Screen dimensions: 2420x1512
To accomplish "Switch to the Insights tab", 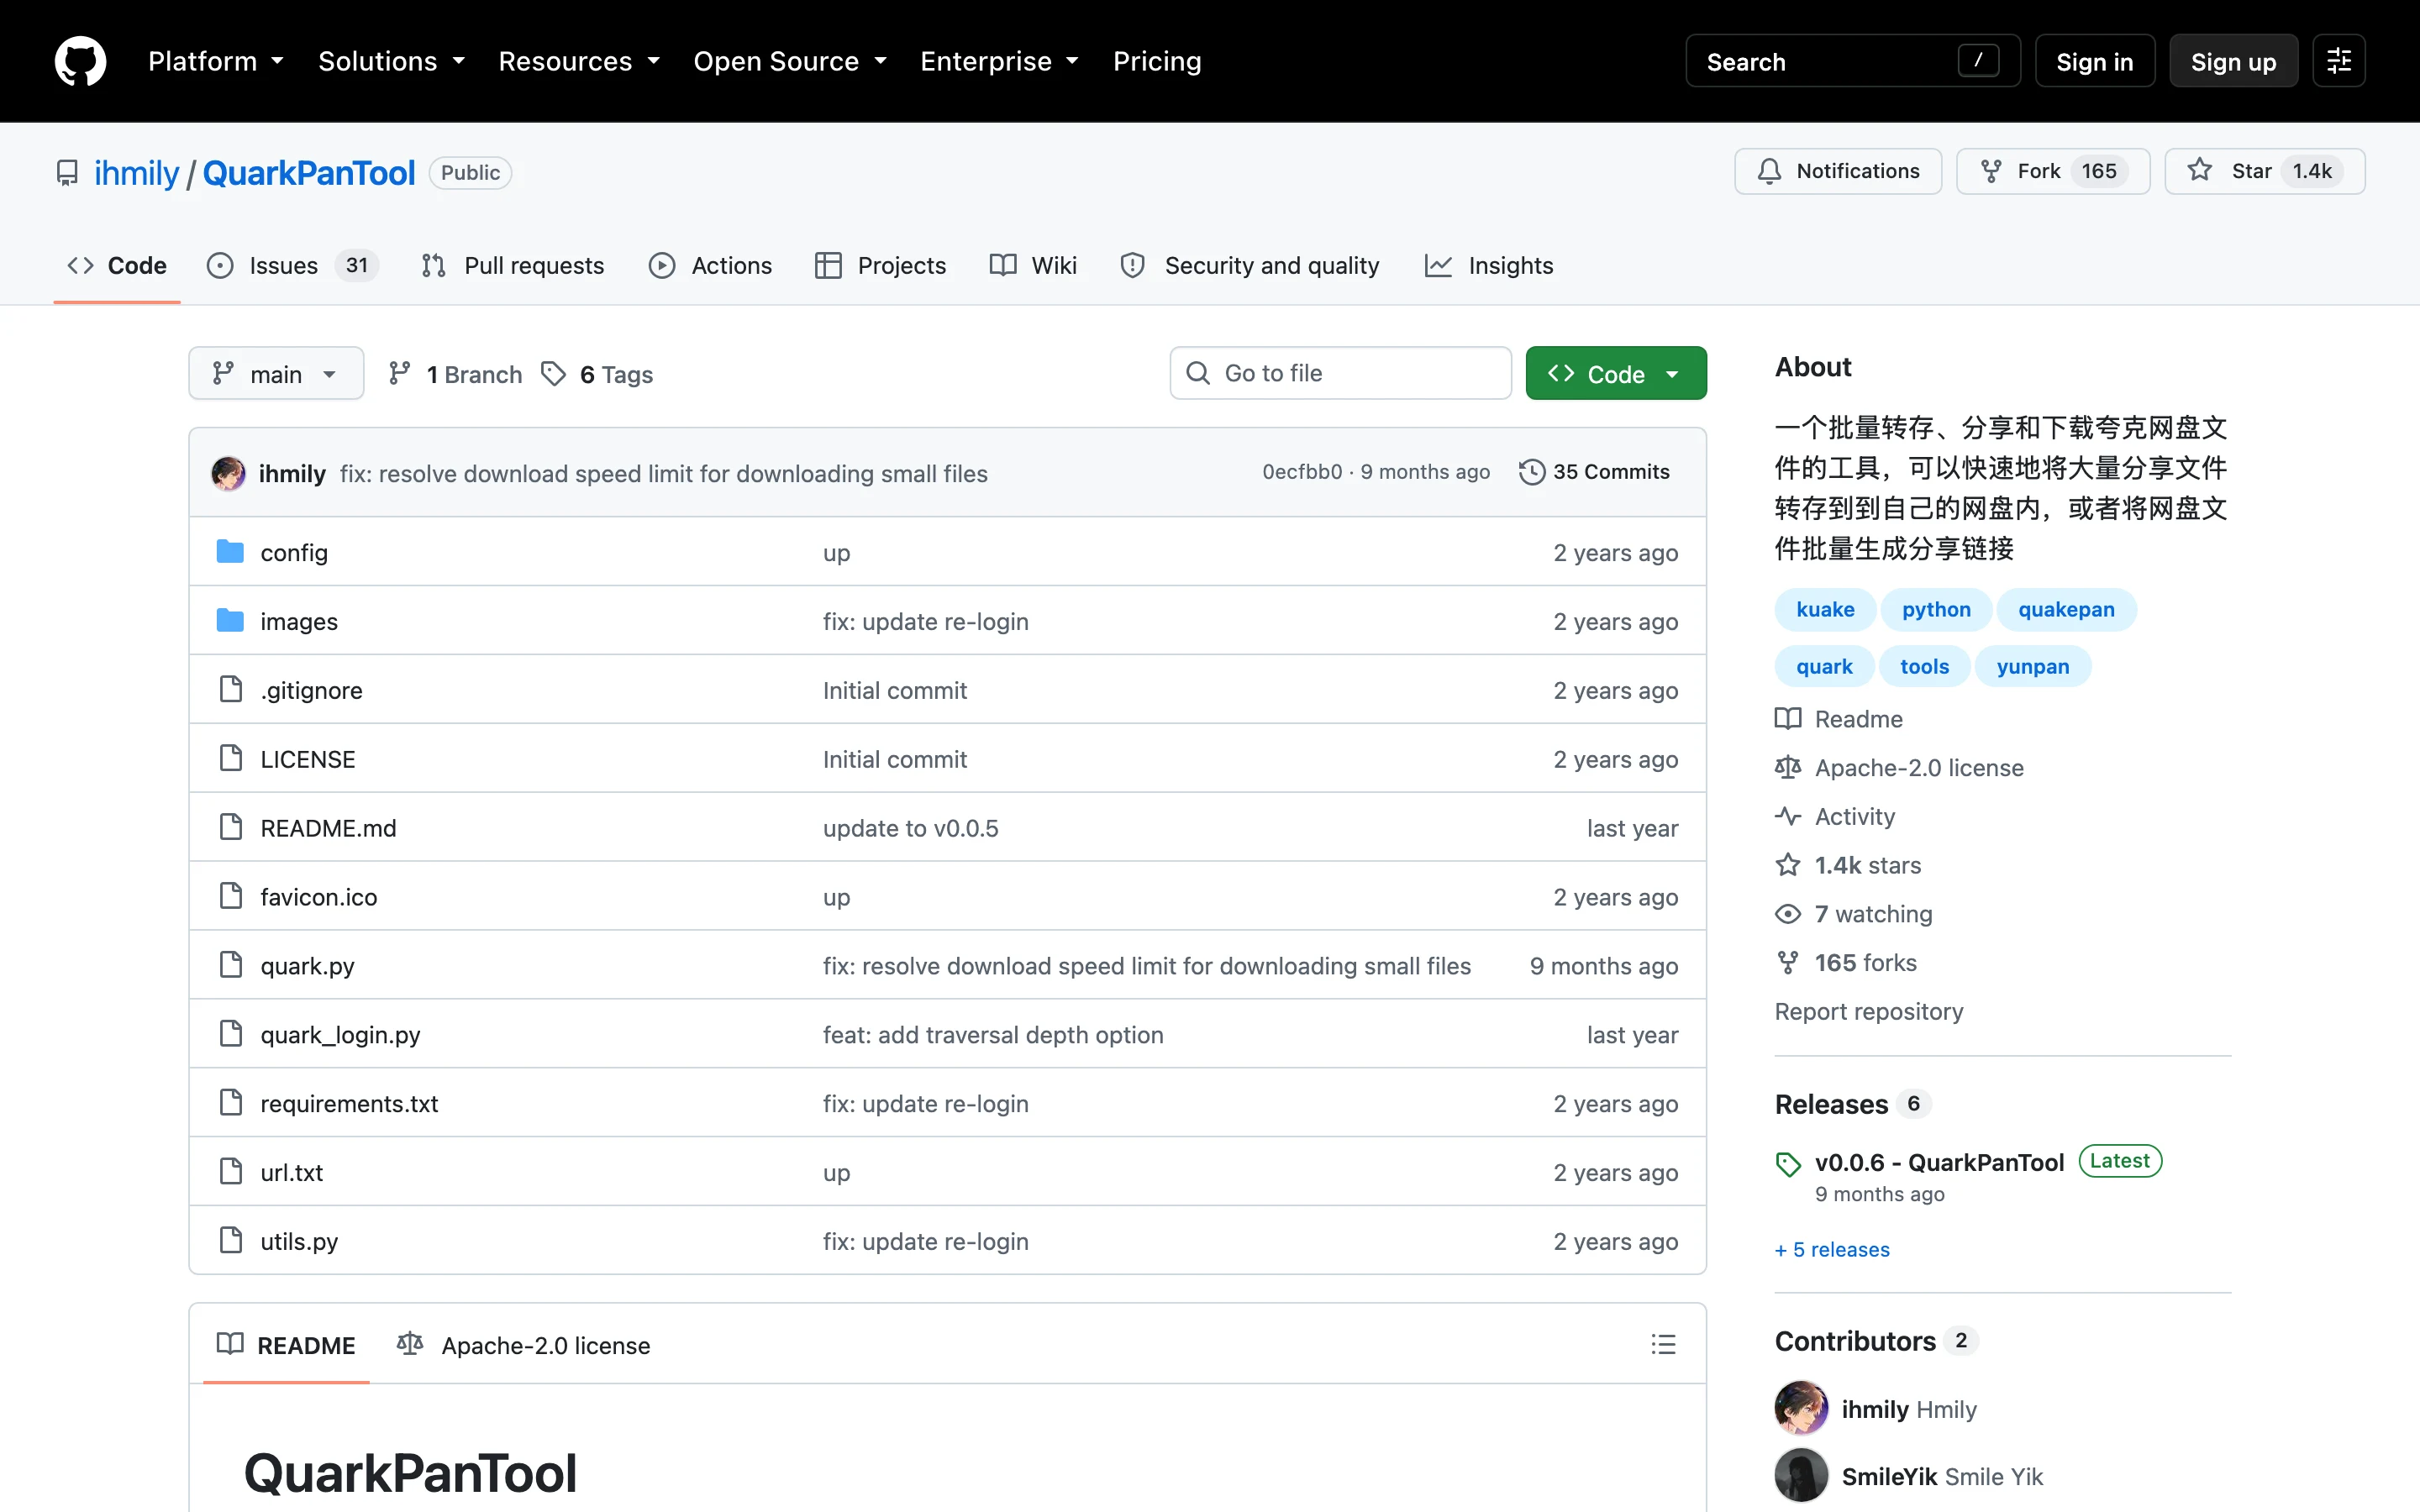I will pos(1489,265).
